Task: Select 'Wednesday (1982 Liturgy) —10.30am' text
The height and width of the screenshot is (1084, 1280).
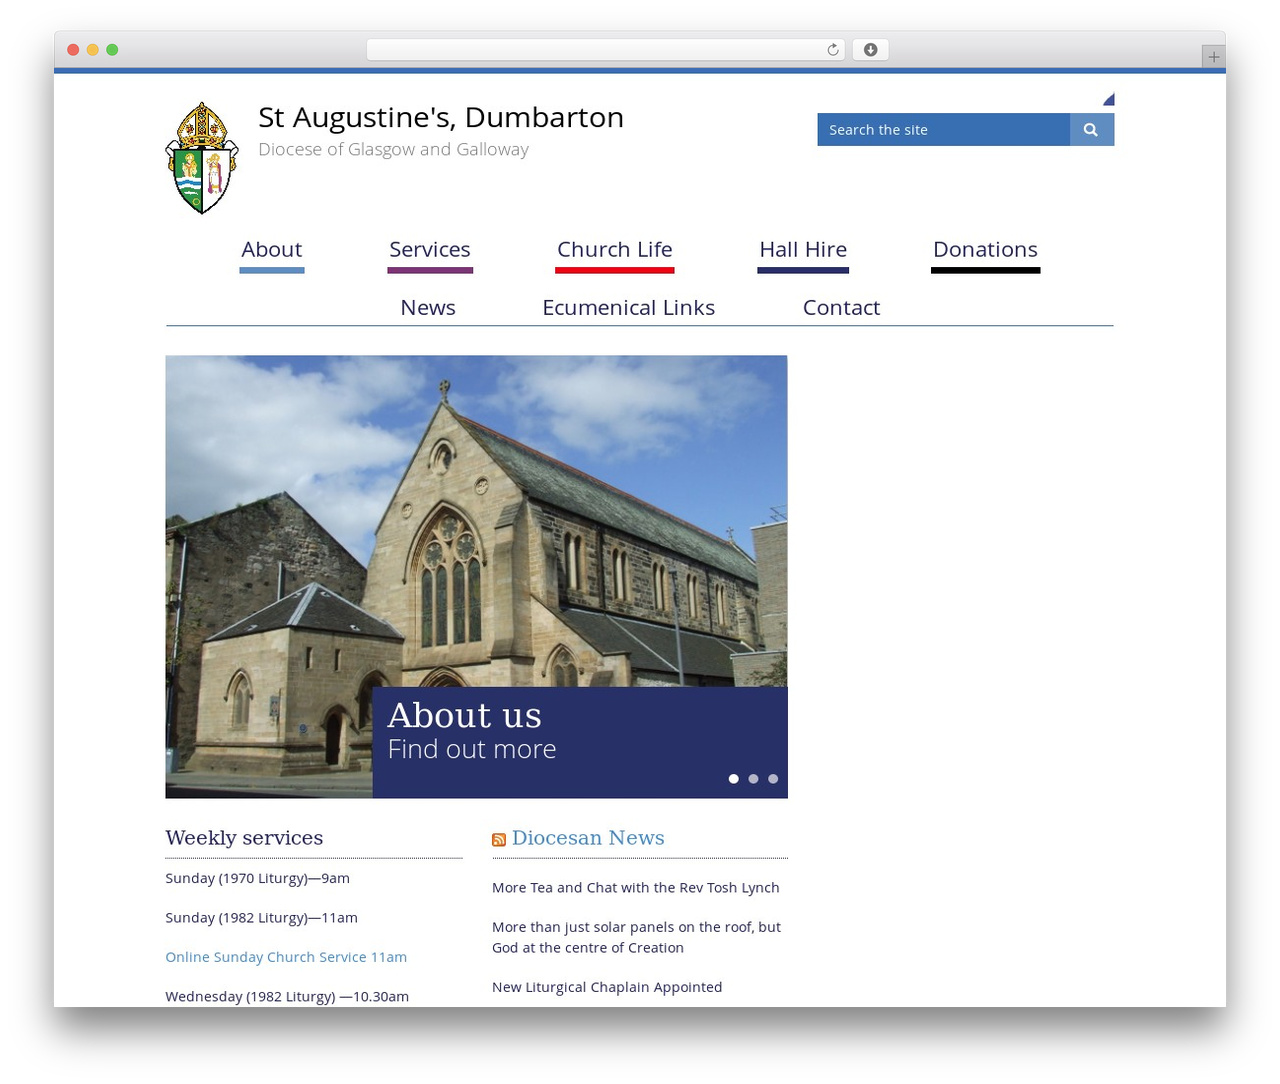Action: [x=287, y=997]
